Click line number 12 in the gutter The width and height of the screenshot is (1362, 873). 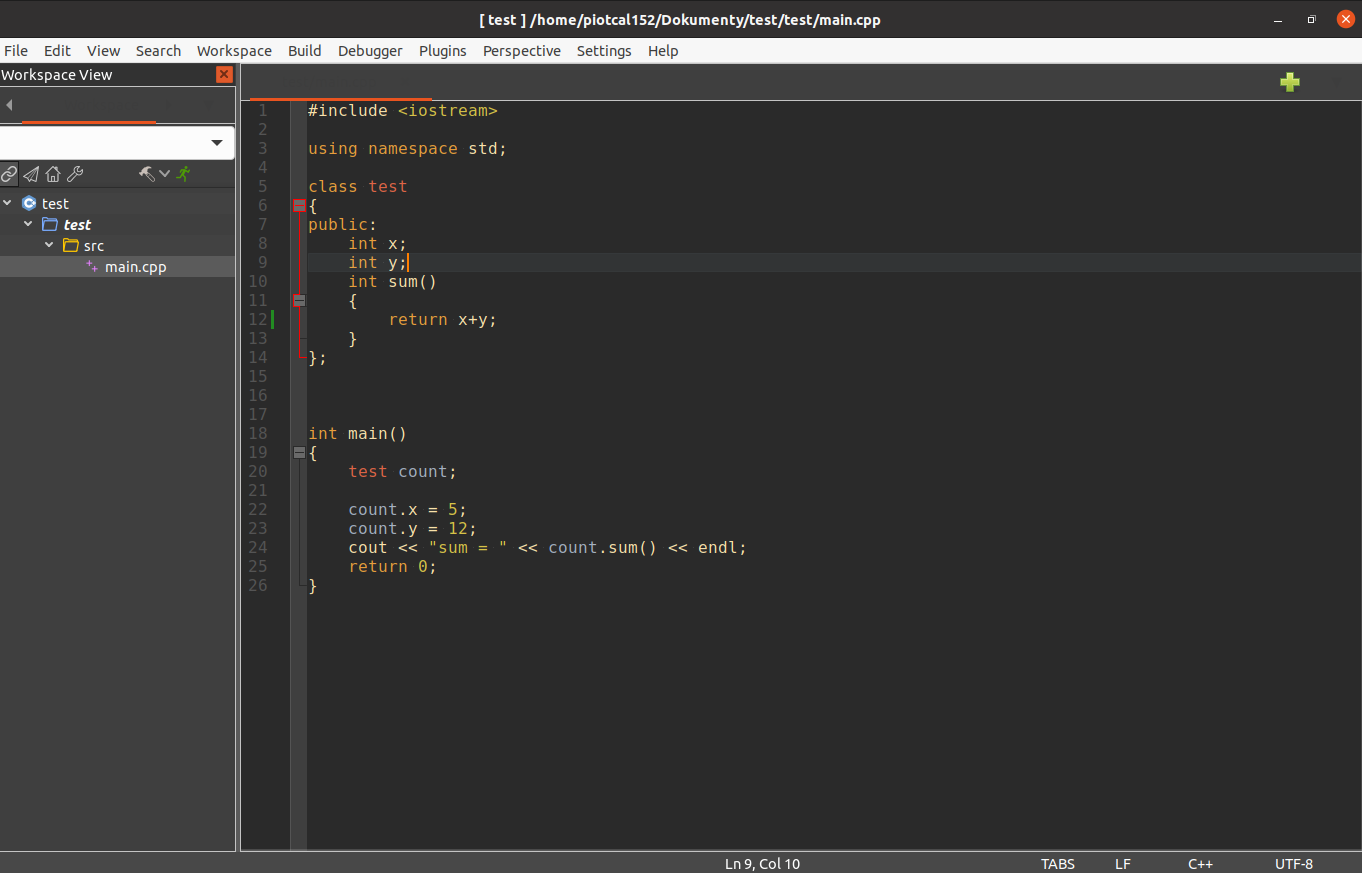(x=258, y=320)
